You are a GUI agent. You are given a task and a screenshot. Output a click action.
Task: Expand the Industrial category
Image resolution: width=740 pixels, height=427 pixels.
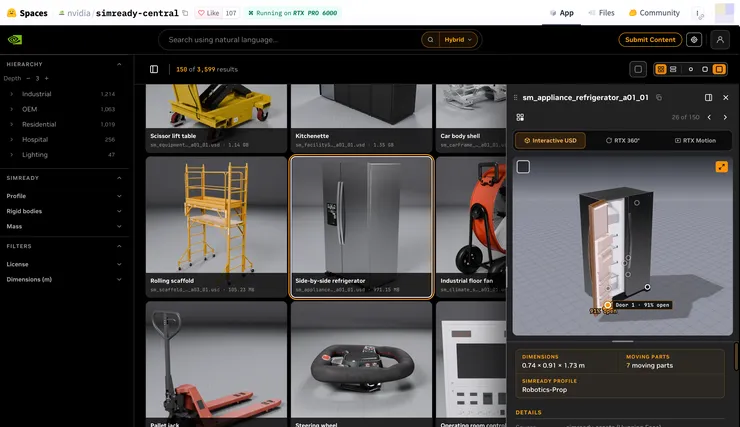11,94
